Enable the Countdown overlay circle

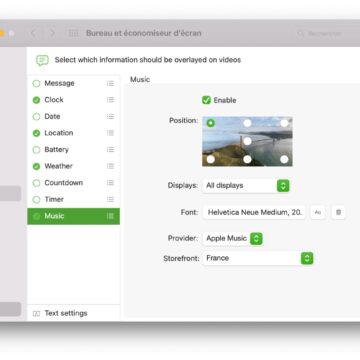point(36,183)
